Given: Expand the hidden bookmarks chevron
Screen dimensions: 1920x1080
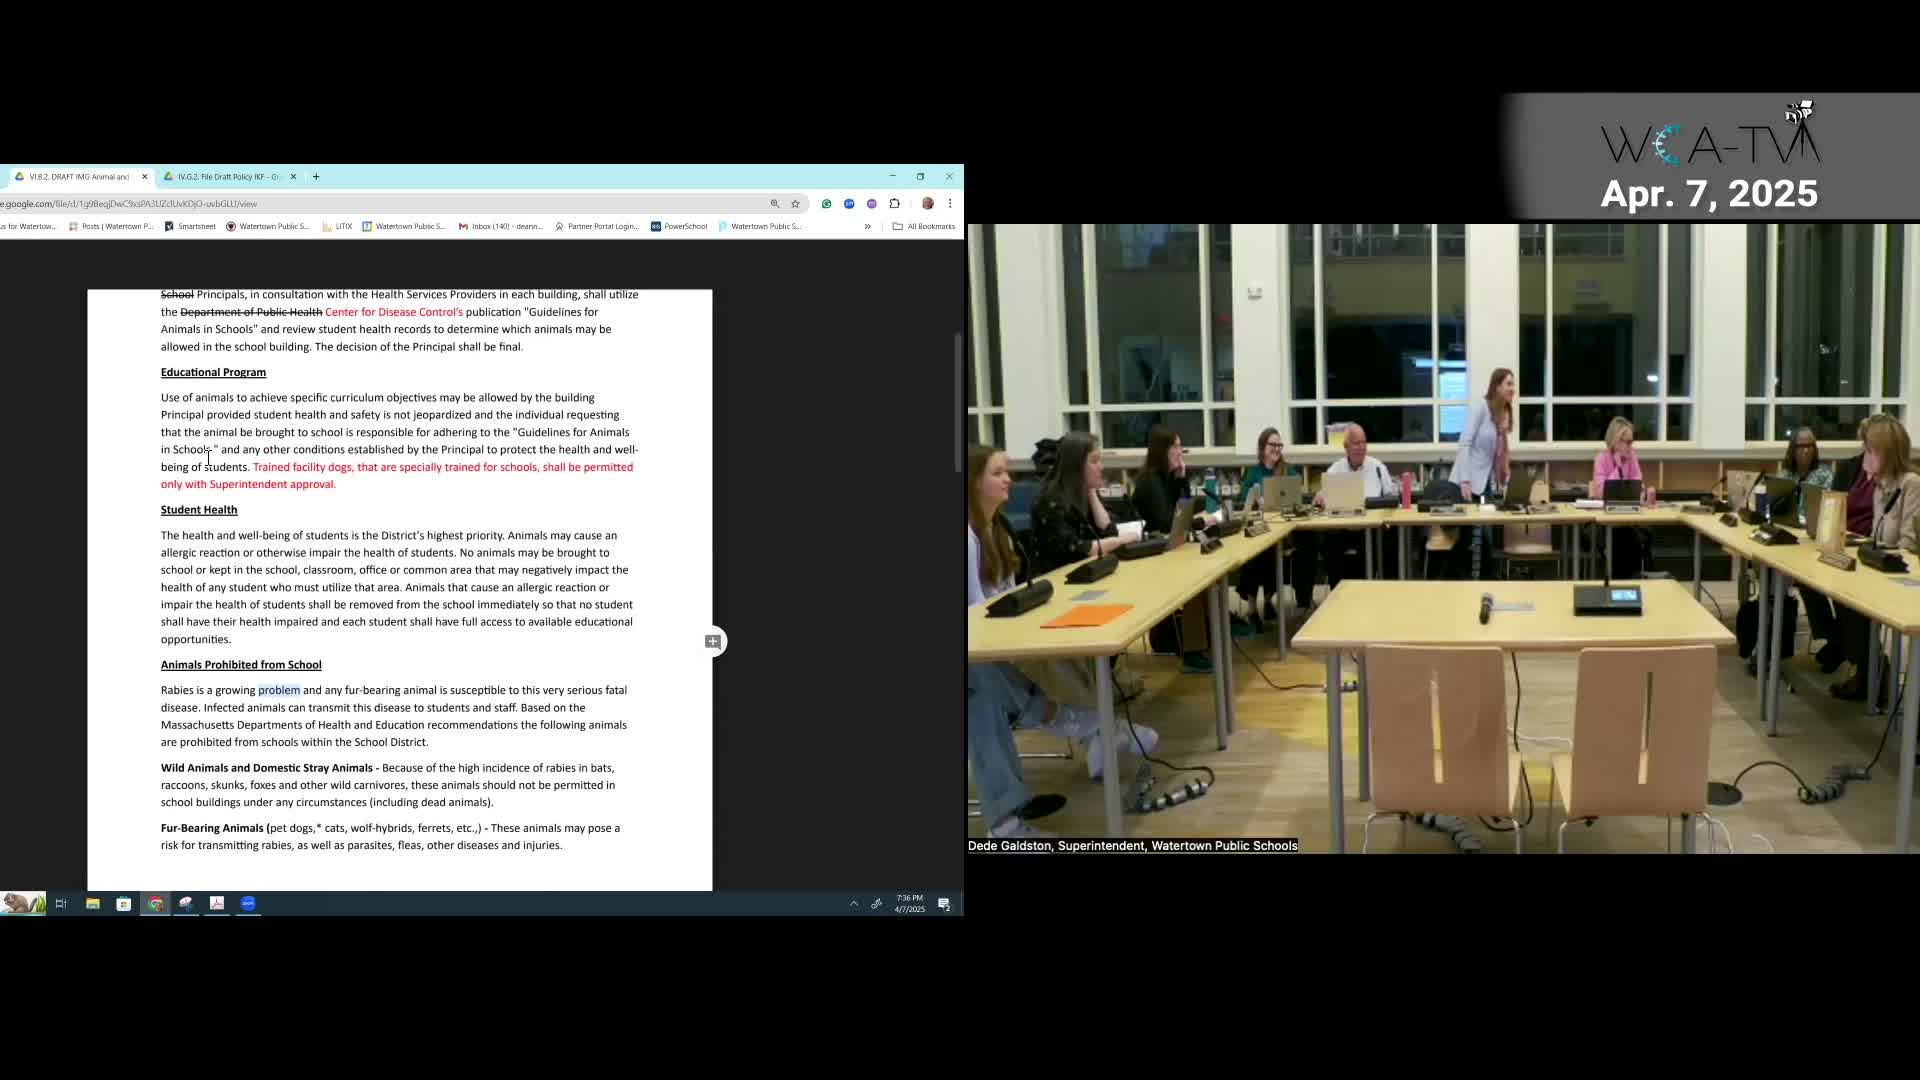Looking at the screenshot, I should point(867,226).
